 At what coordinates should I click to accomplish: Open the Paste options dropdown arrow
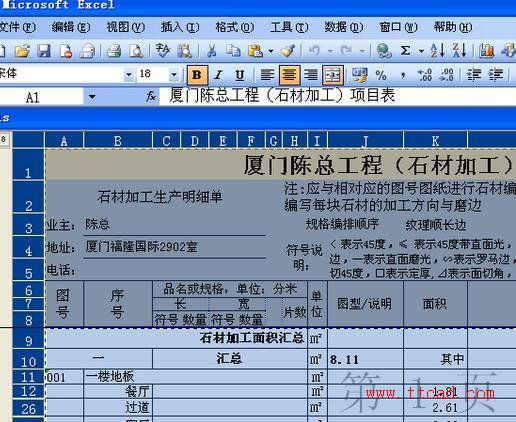[x=271, y=51]
